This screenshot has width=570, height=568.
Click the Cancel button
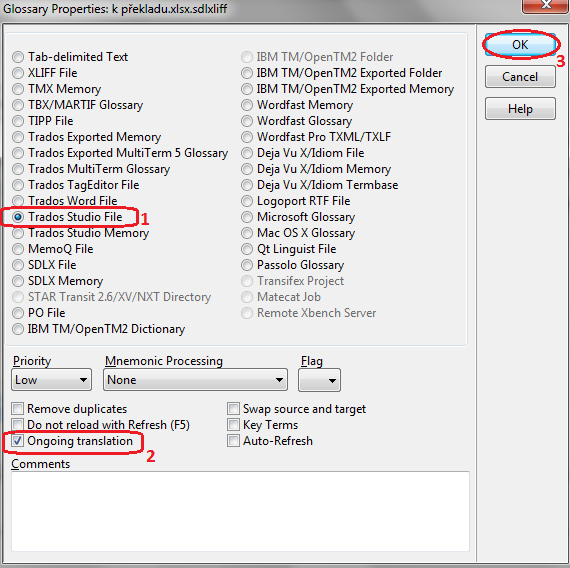pos(520,77)
